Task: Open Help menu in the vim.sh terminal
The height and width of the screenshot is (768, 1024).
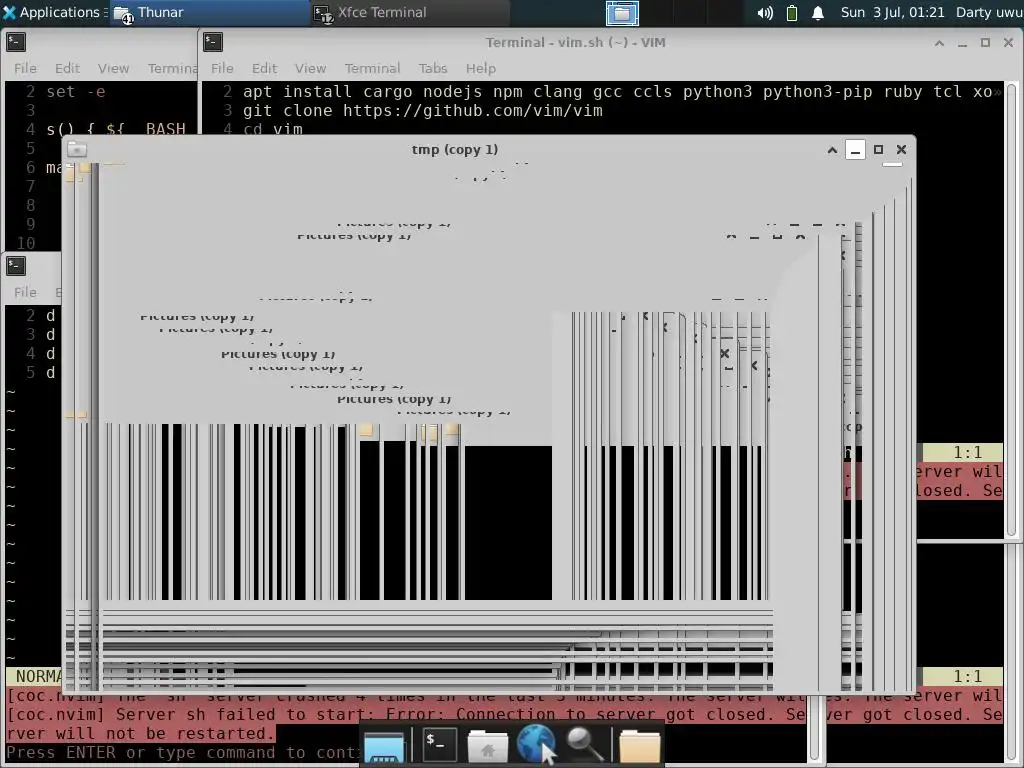Action: click(x=481, y=68)
